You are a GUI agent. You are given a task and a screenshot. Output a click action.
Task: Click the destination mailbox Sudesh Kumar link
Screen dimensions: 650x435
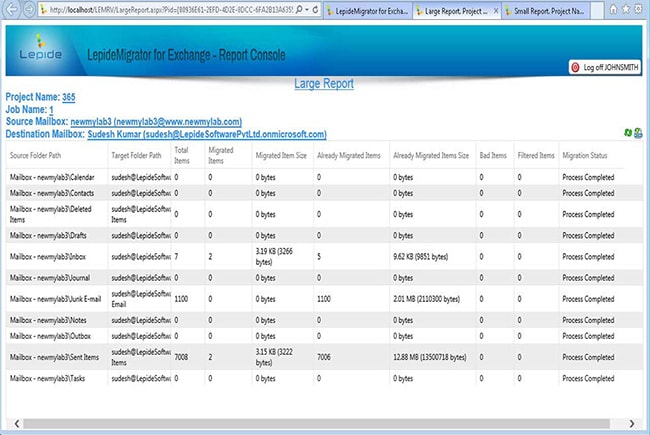tap(207, 134)
